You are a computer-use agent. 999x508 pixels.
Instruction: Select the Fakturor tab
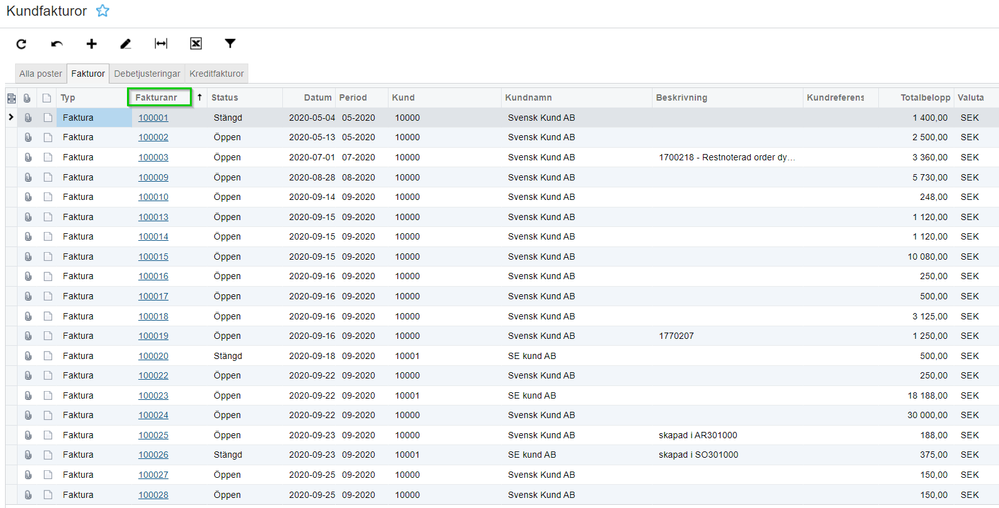[88, 73]
